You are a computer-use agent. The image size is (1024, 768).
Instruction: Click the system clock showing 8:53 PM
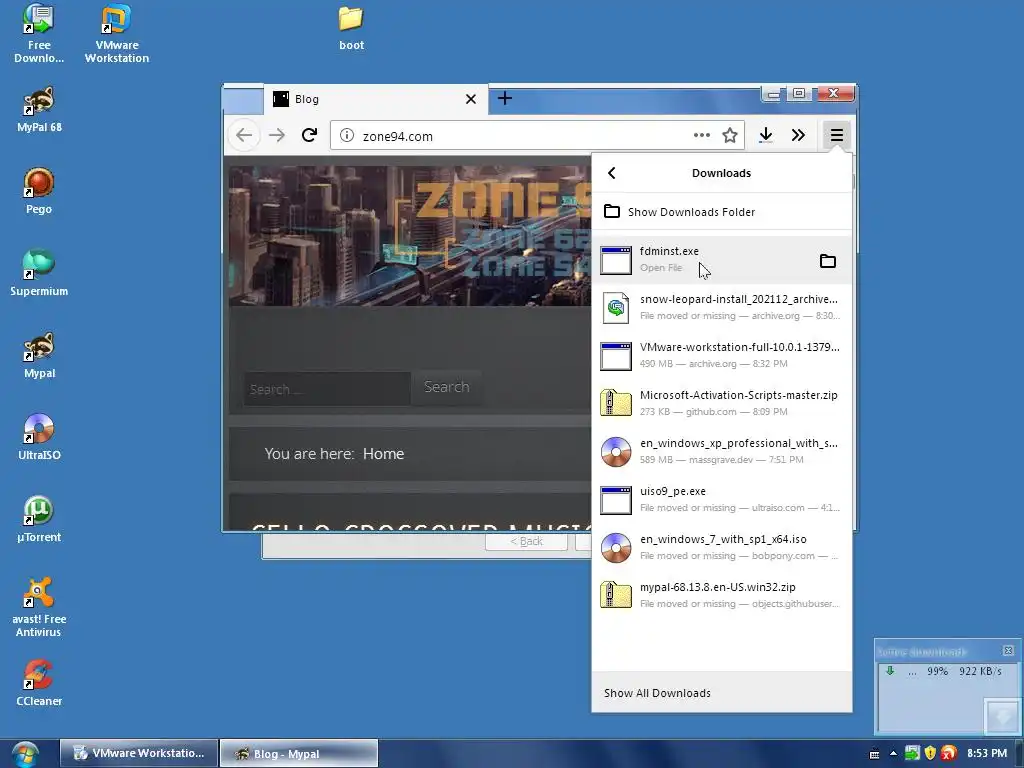[987, 753]
